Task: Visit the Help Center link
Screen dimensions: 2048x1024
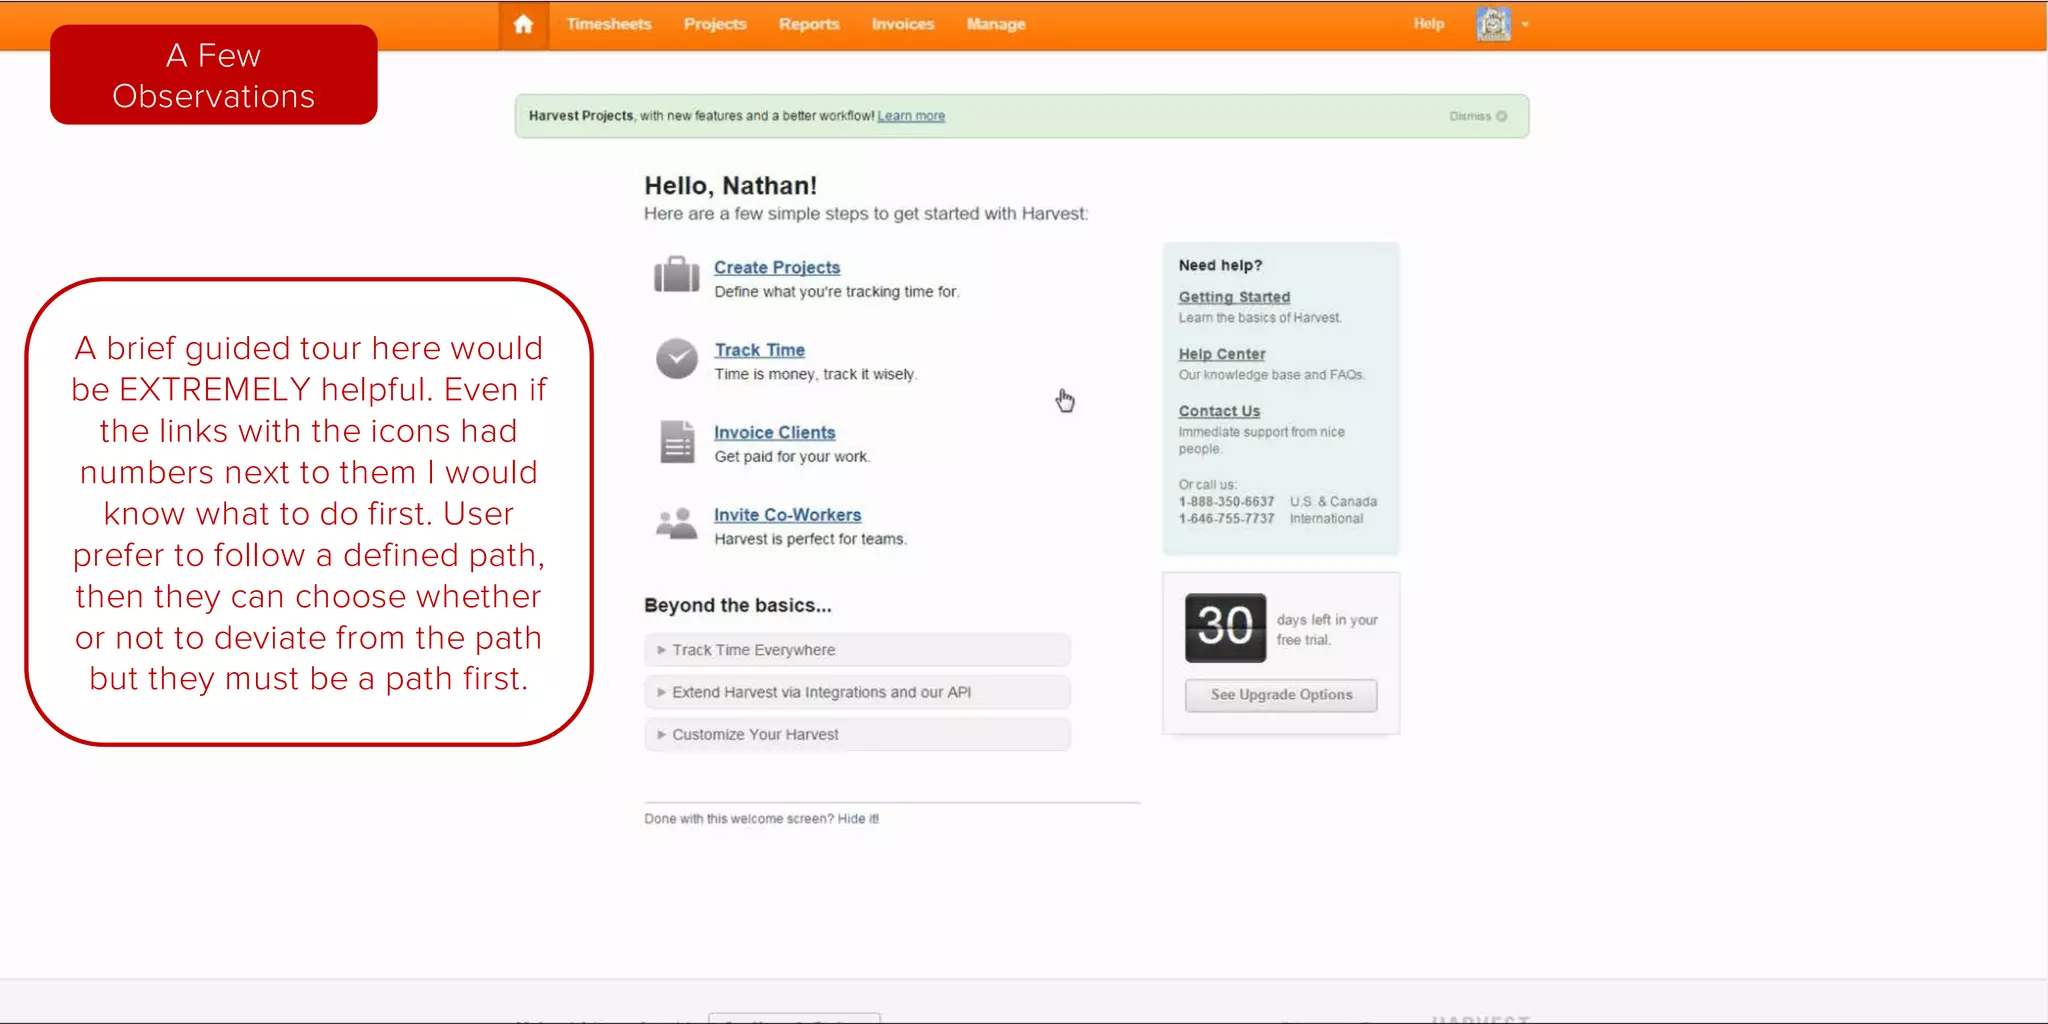Action: [x=1222, y=354]
